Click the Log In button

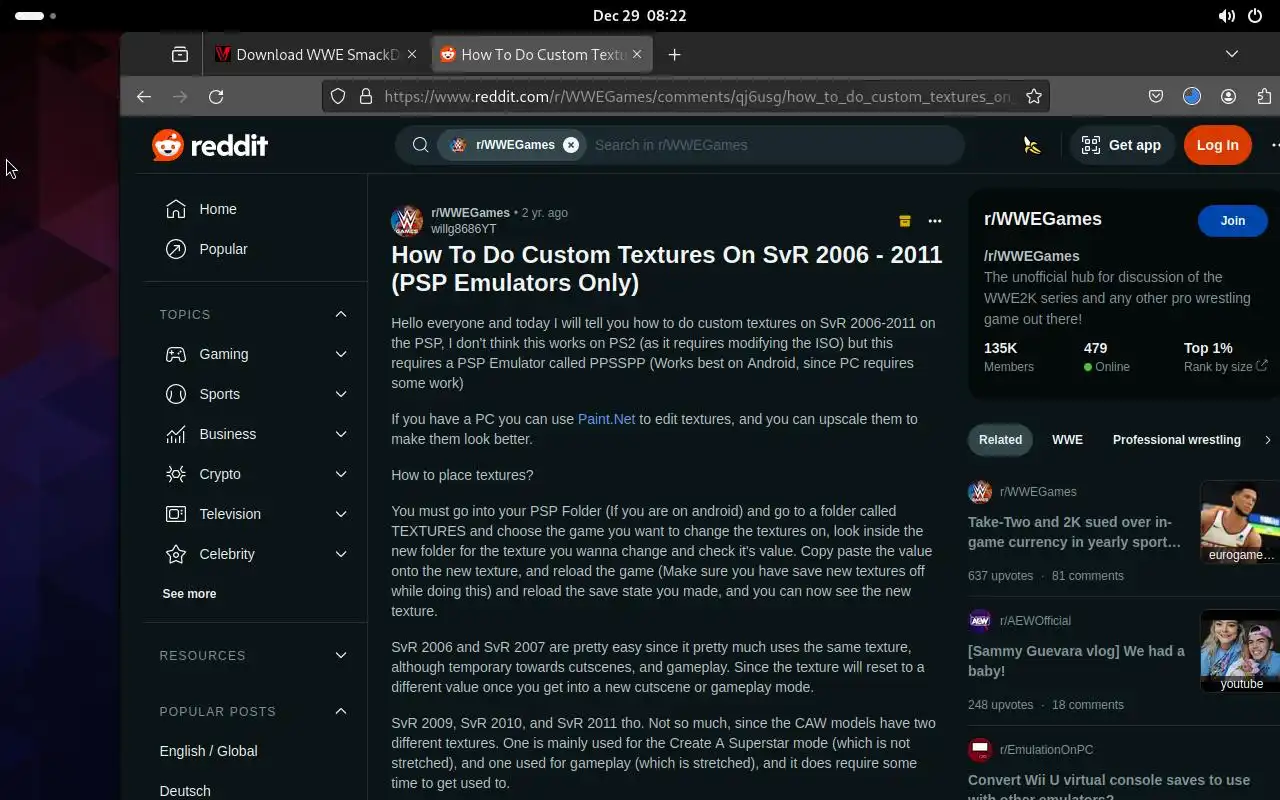(x=1217, y=145)
